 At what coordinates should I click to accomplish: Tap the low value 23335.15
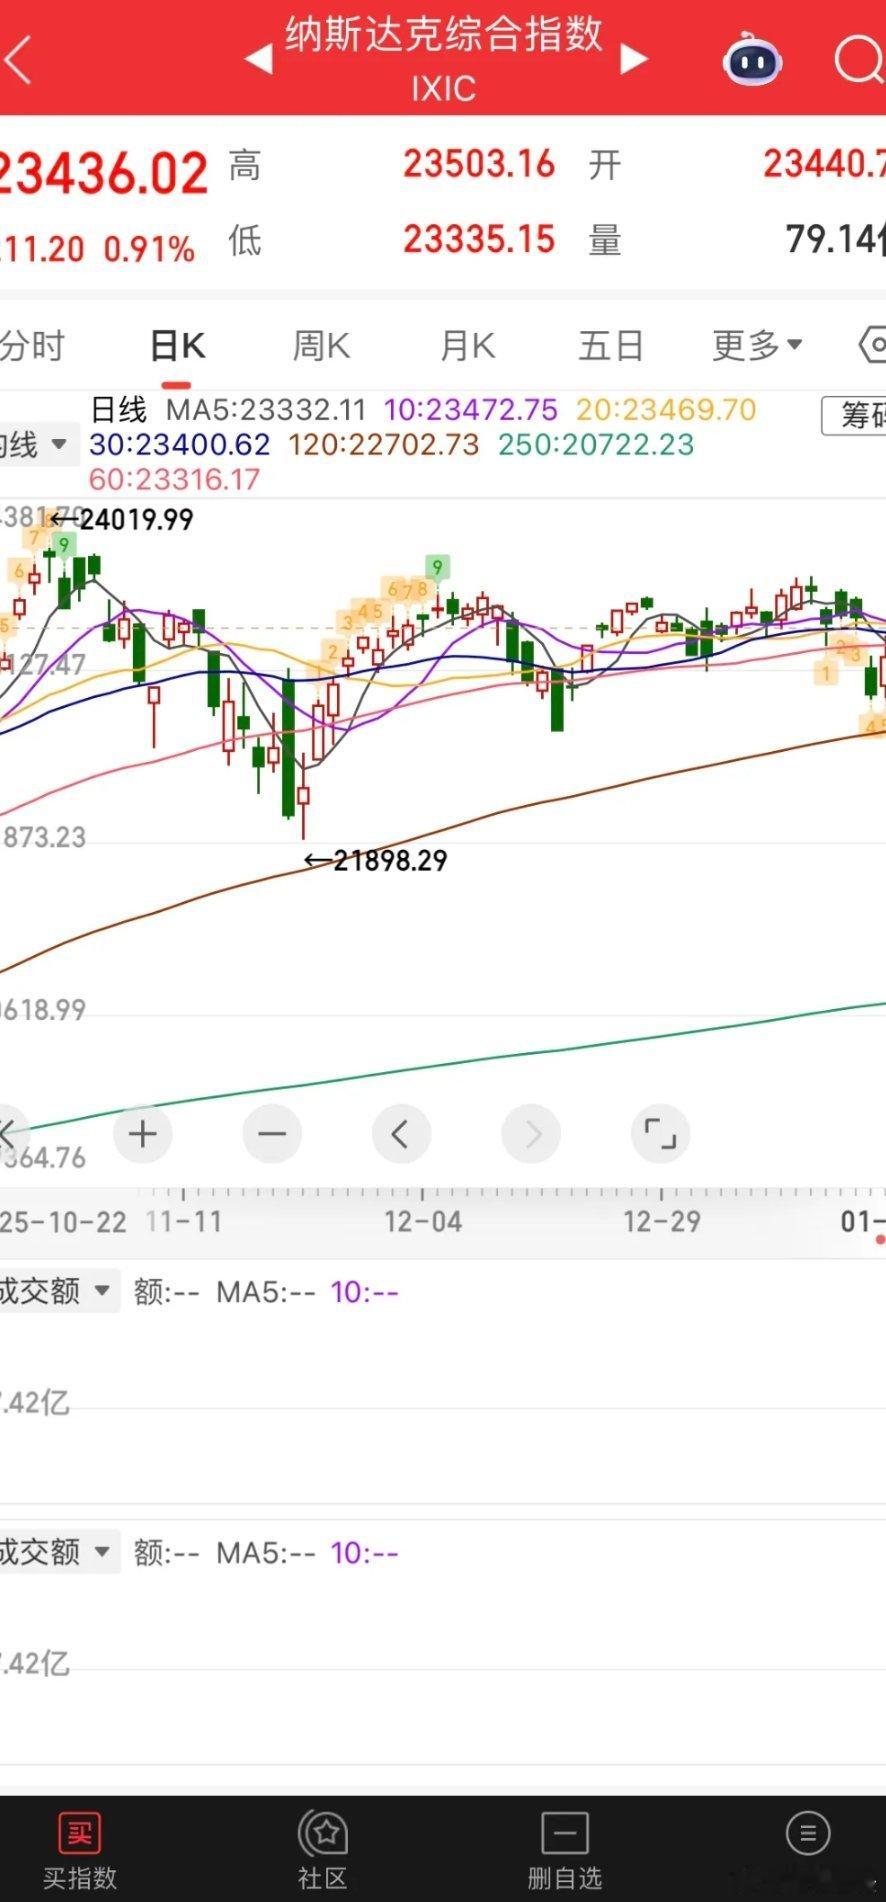(x=479, y=239)
